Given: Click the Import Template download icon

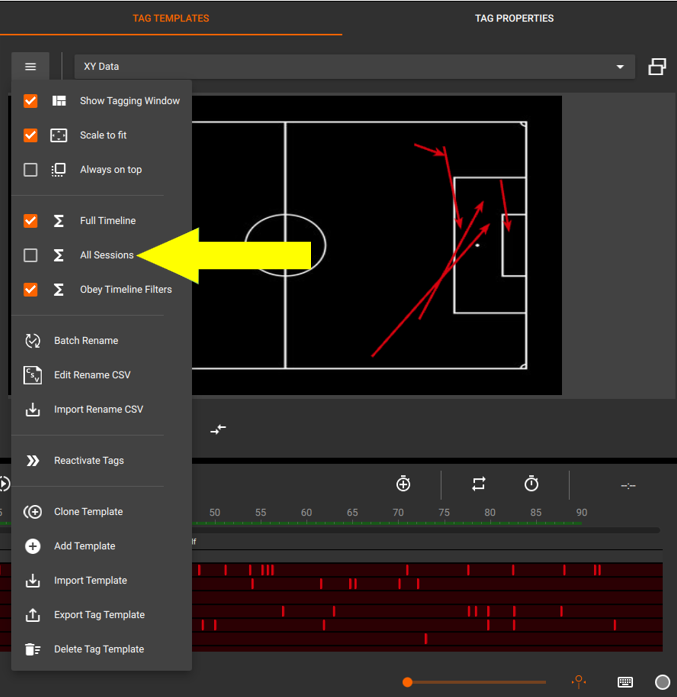Looking at the screenshot, I should 32,581.
